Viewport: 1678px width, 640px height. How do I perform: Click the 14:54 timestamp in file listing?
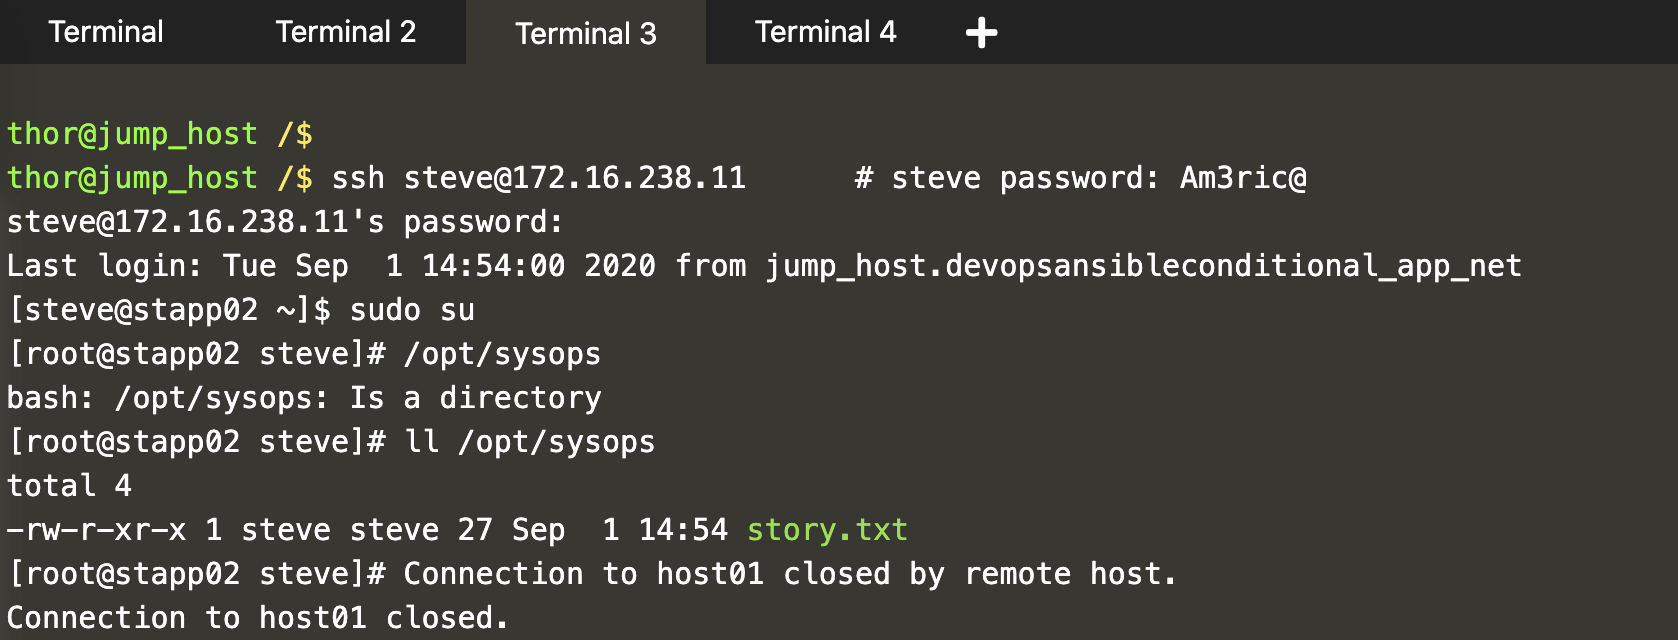click(683, 529)
